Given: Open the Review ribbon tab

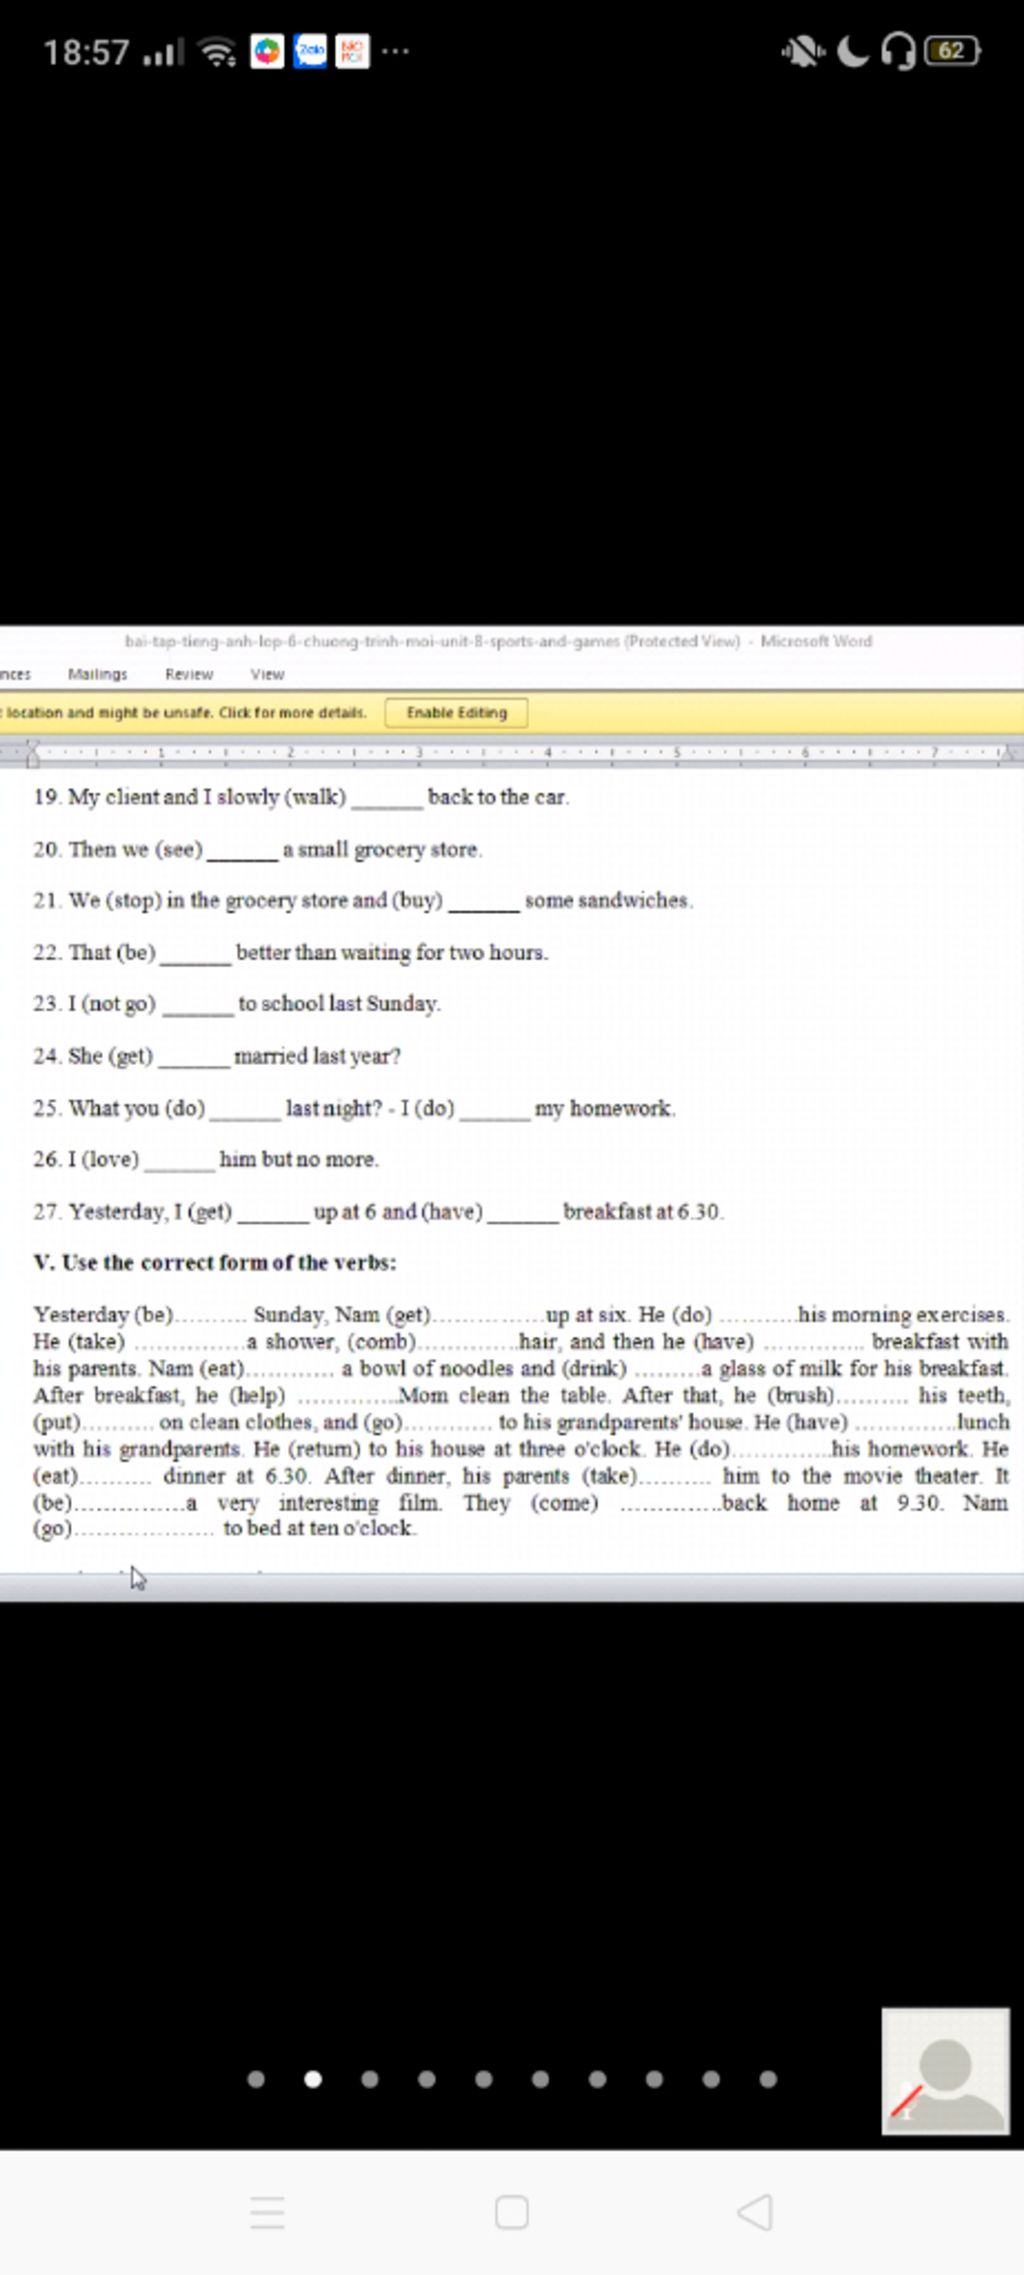Looking at the screenshot, I should click(189, 674).
